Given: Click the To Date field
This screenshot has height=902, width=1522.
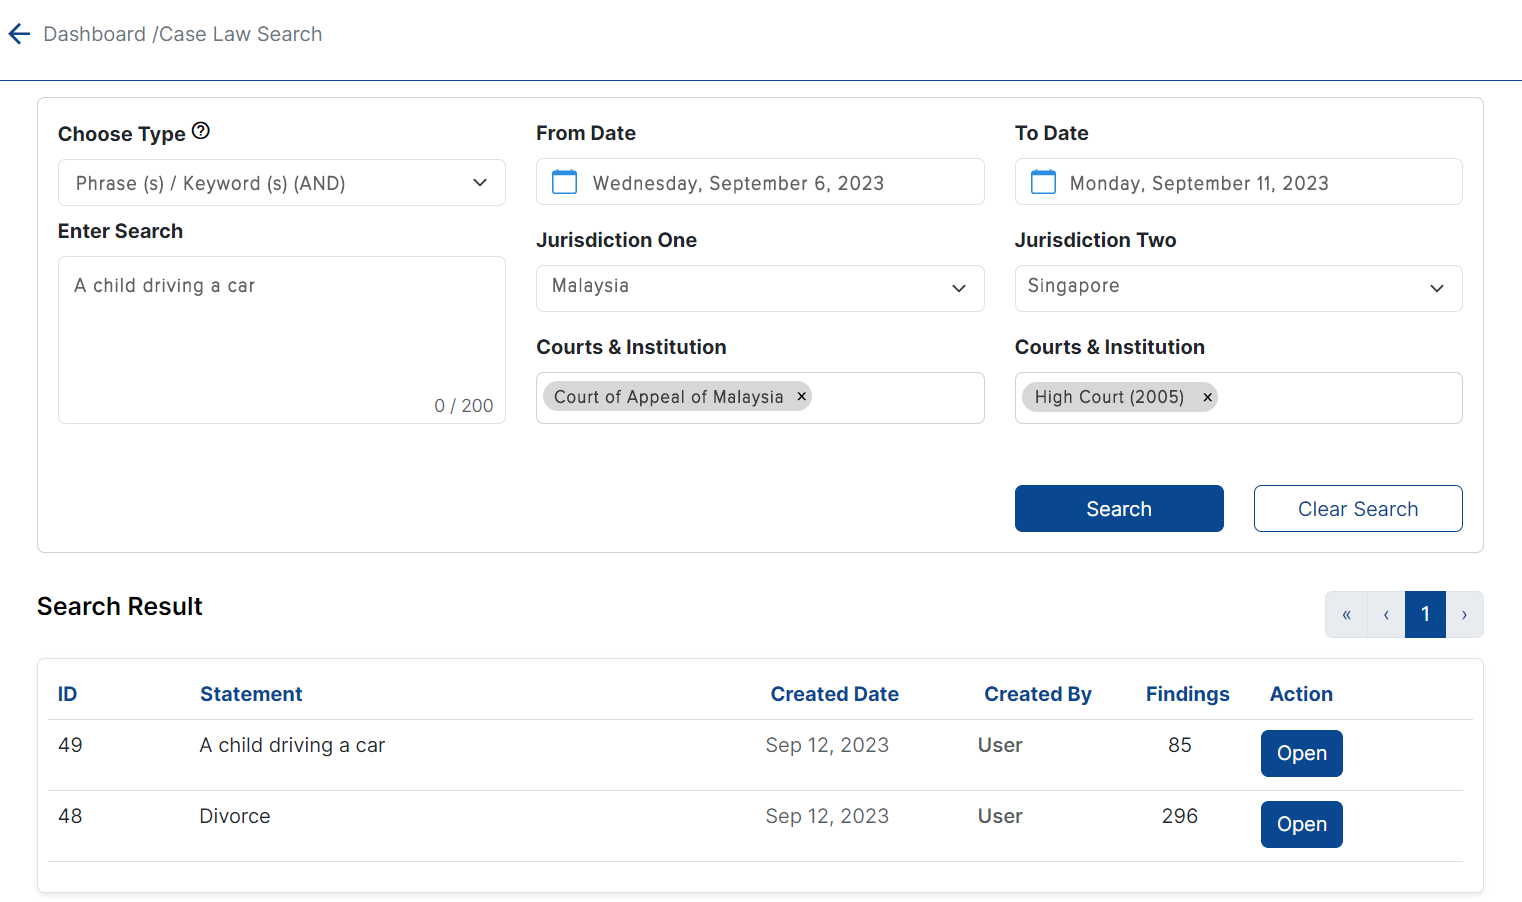Looking at the screenshot, I should 1238,182.
